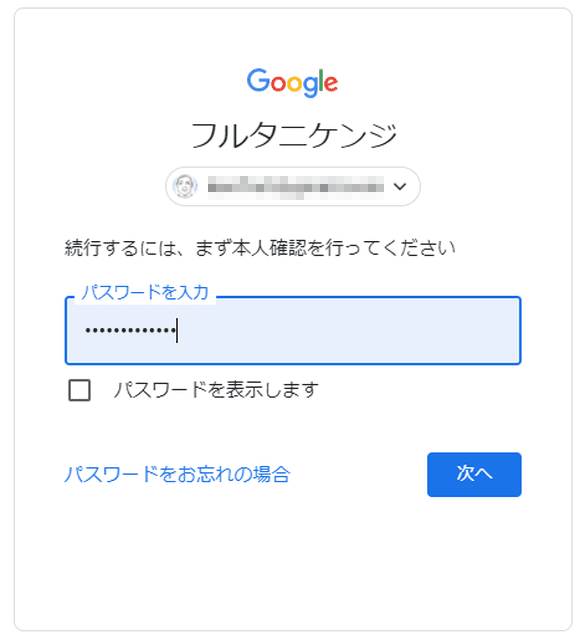Click the text cursor after the dots
This screenshot has height=640, width=580.
pos(177,330)
